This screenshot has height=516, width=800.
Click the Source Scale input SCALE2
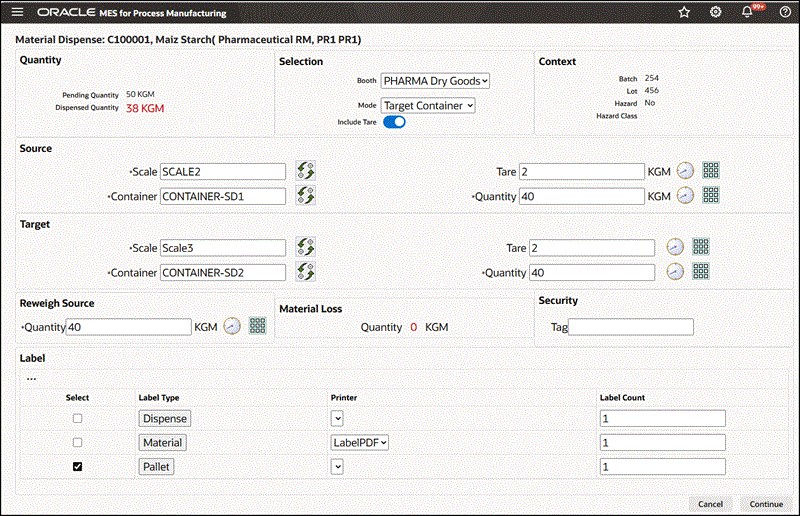[x=223, y=171]
